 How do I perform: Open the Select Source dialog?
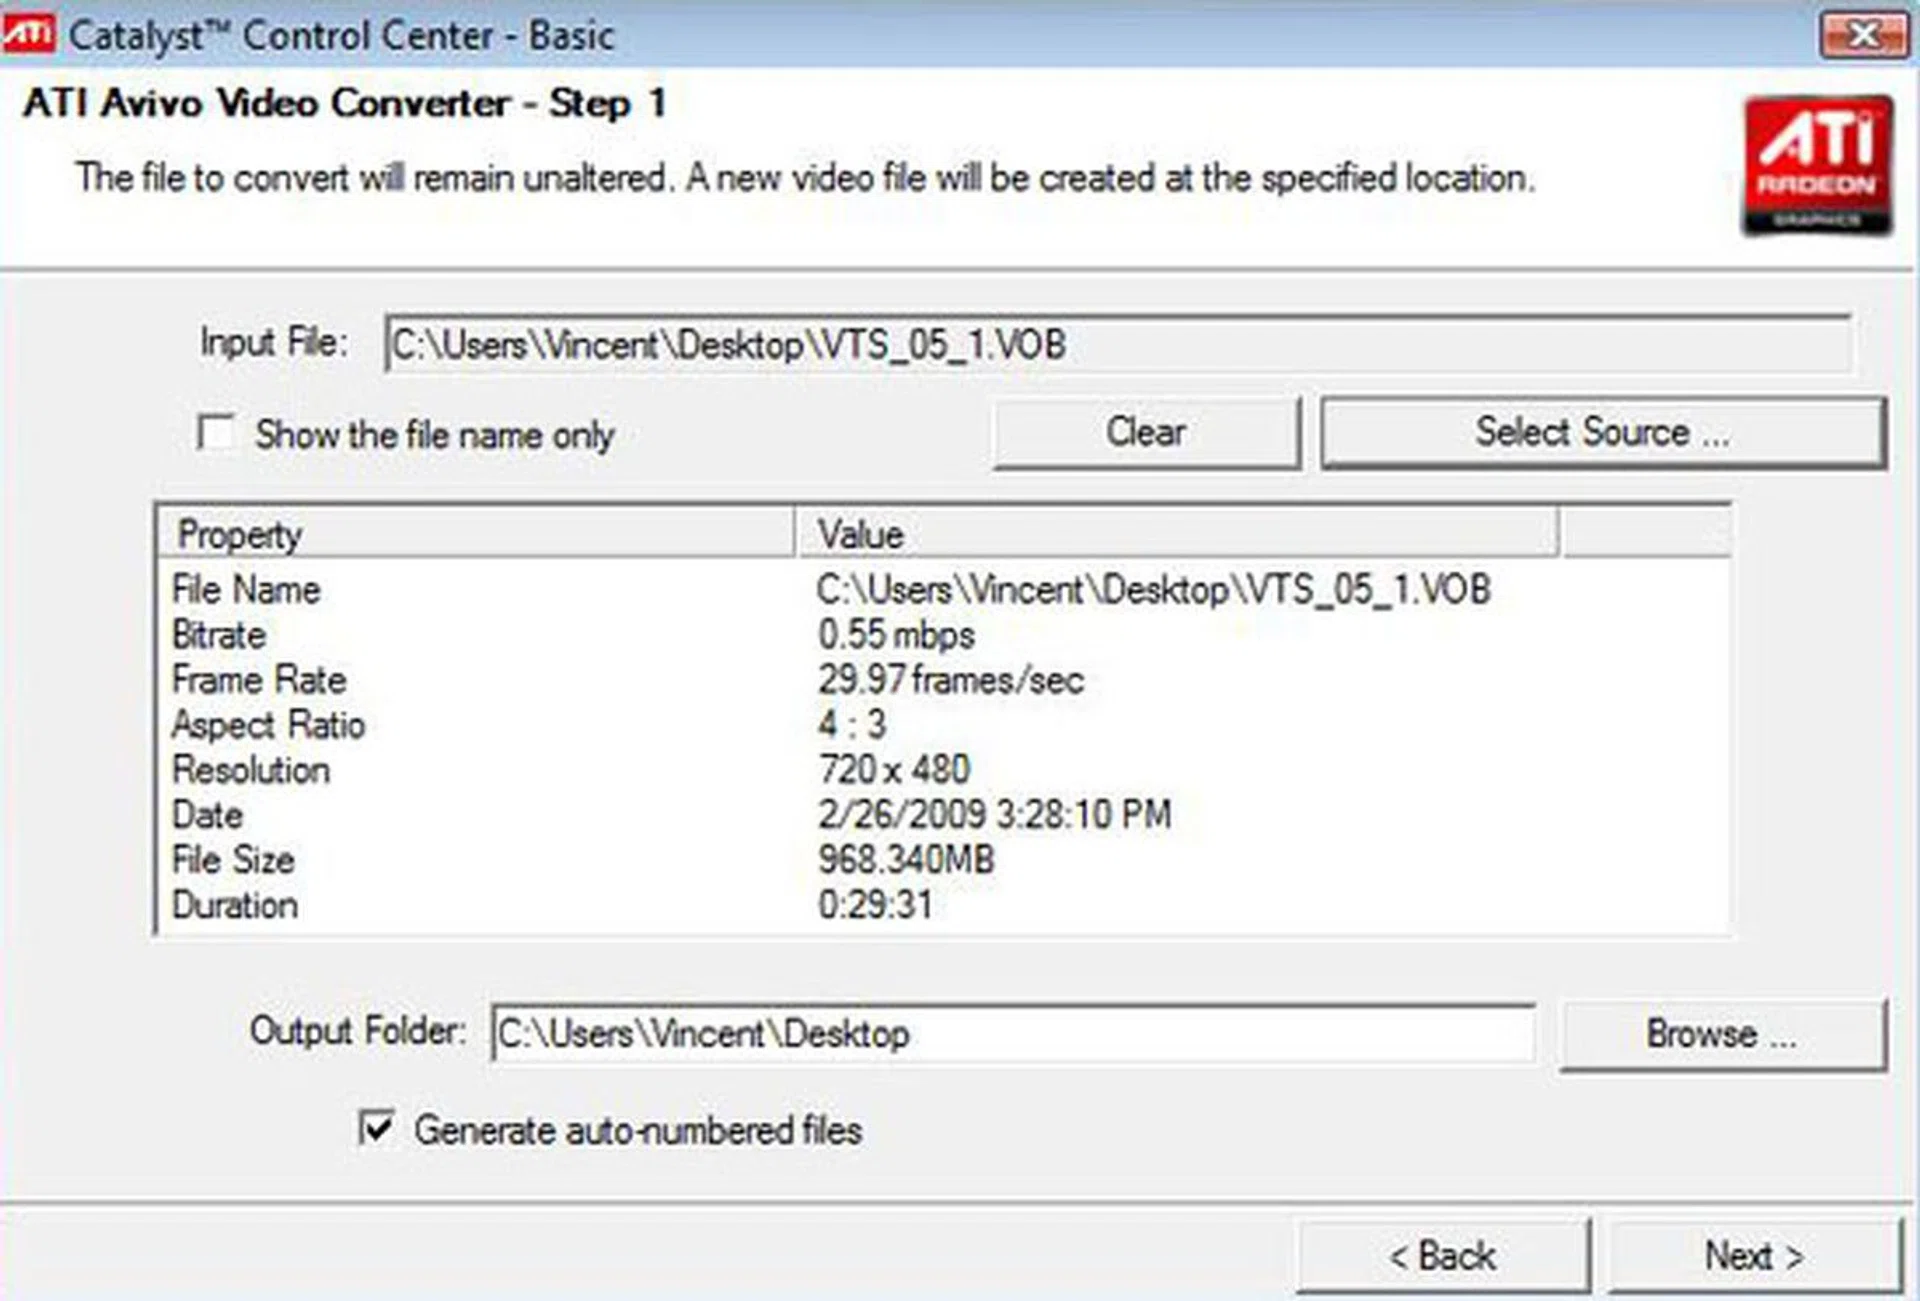1603,432
